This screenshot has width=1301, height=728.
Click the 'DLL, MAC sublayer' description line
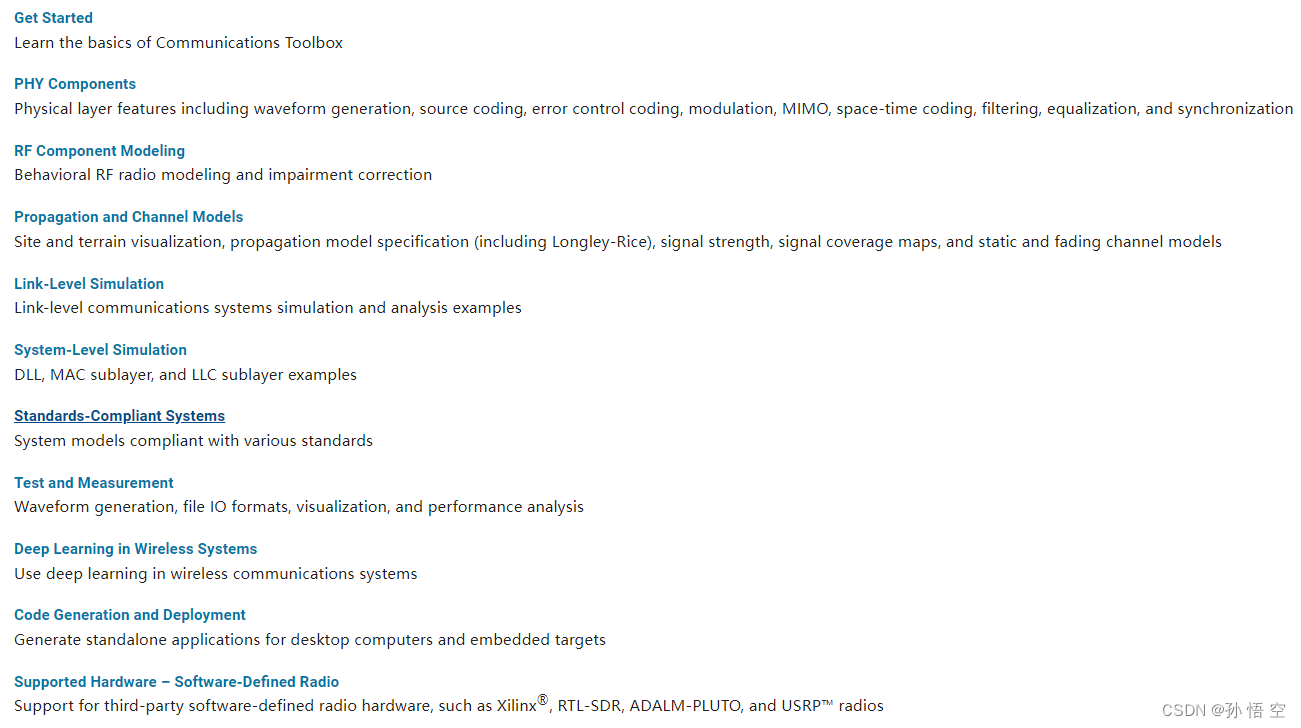coord(185,375)
